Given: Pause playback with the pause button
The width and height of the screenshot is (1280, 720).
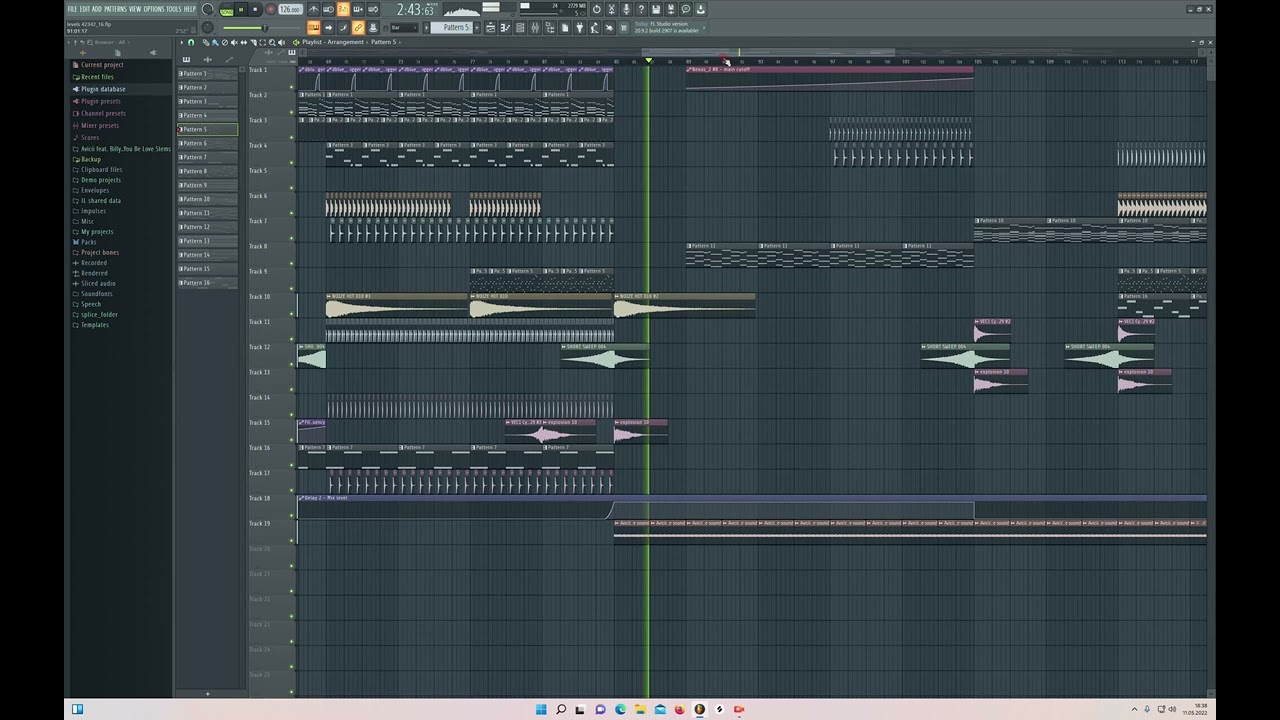Looking at the screenshot, I should coord(240,9).
